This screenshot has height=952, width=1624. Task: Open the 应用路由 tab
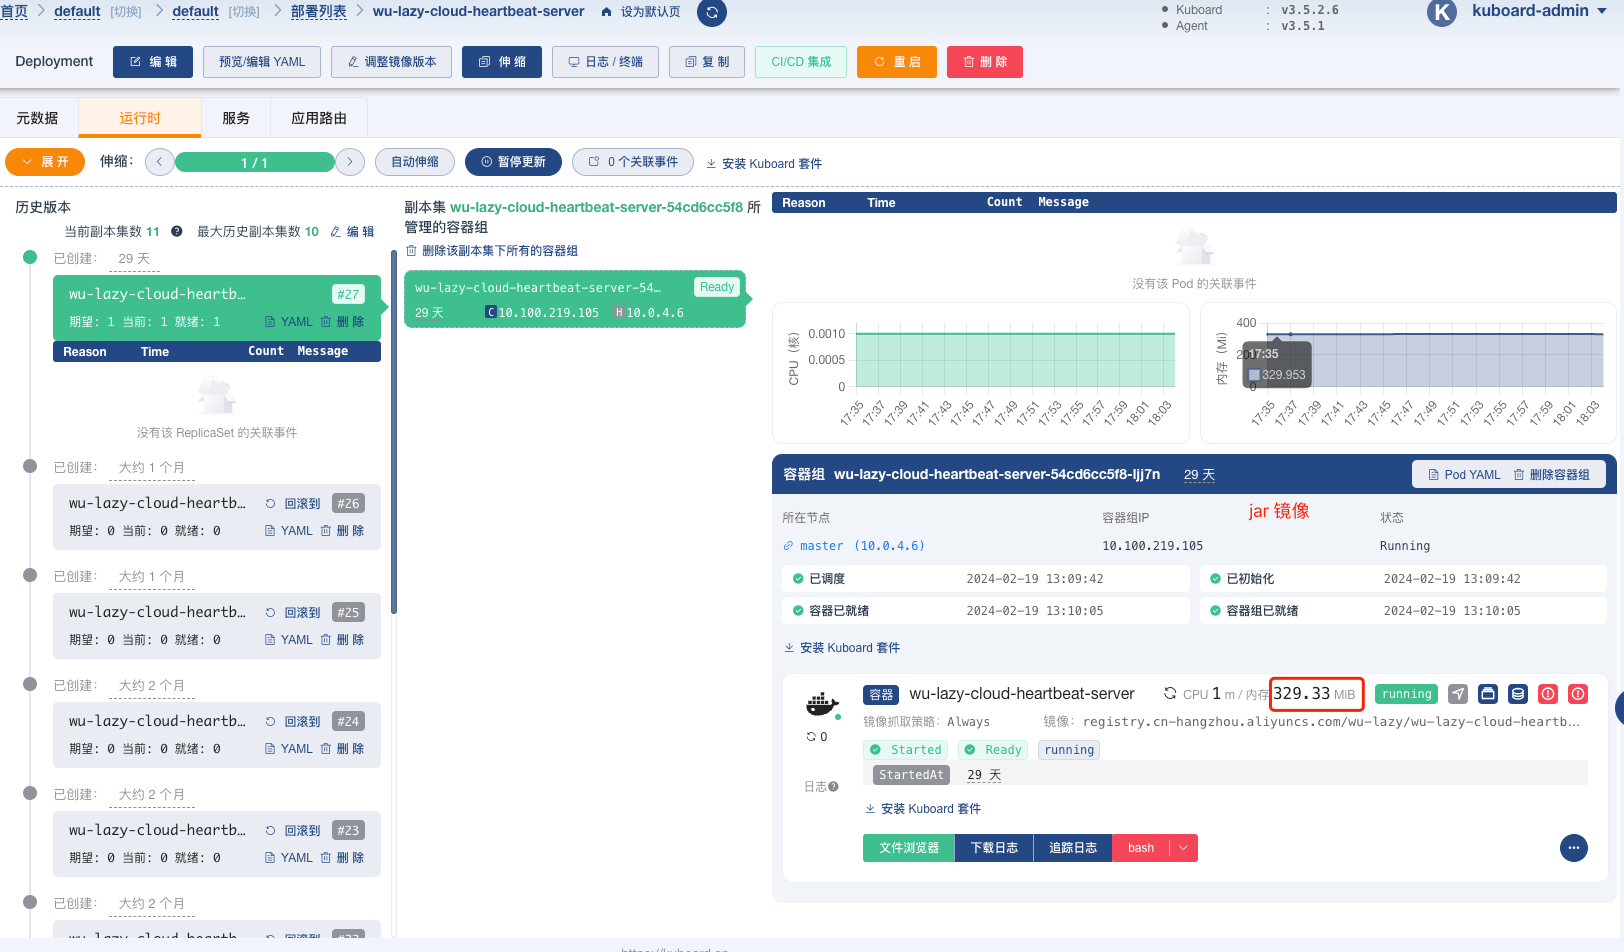318,118
